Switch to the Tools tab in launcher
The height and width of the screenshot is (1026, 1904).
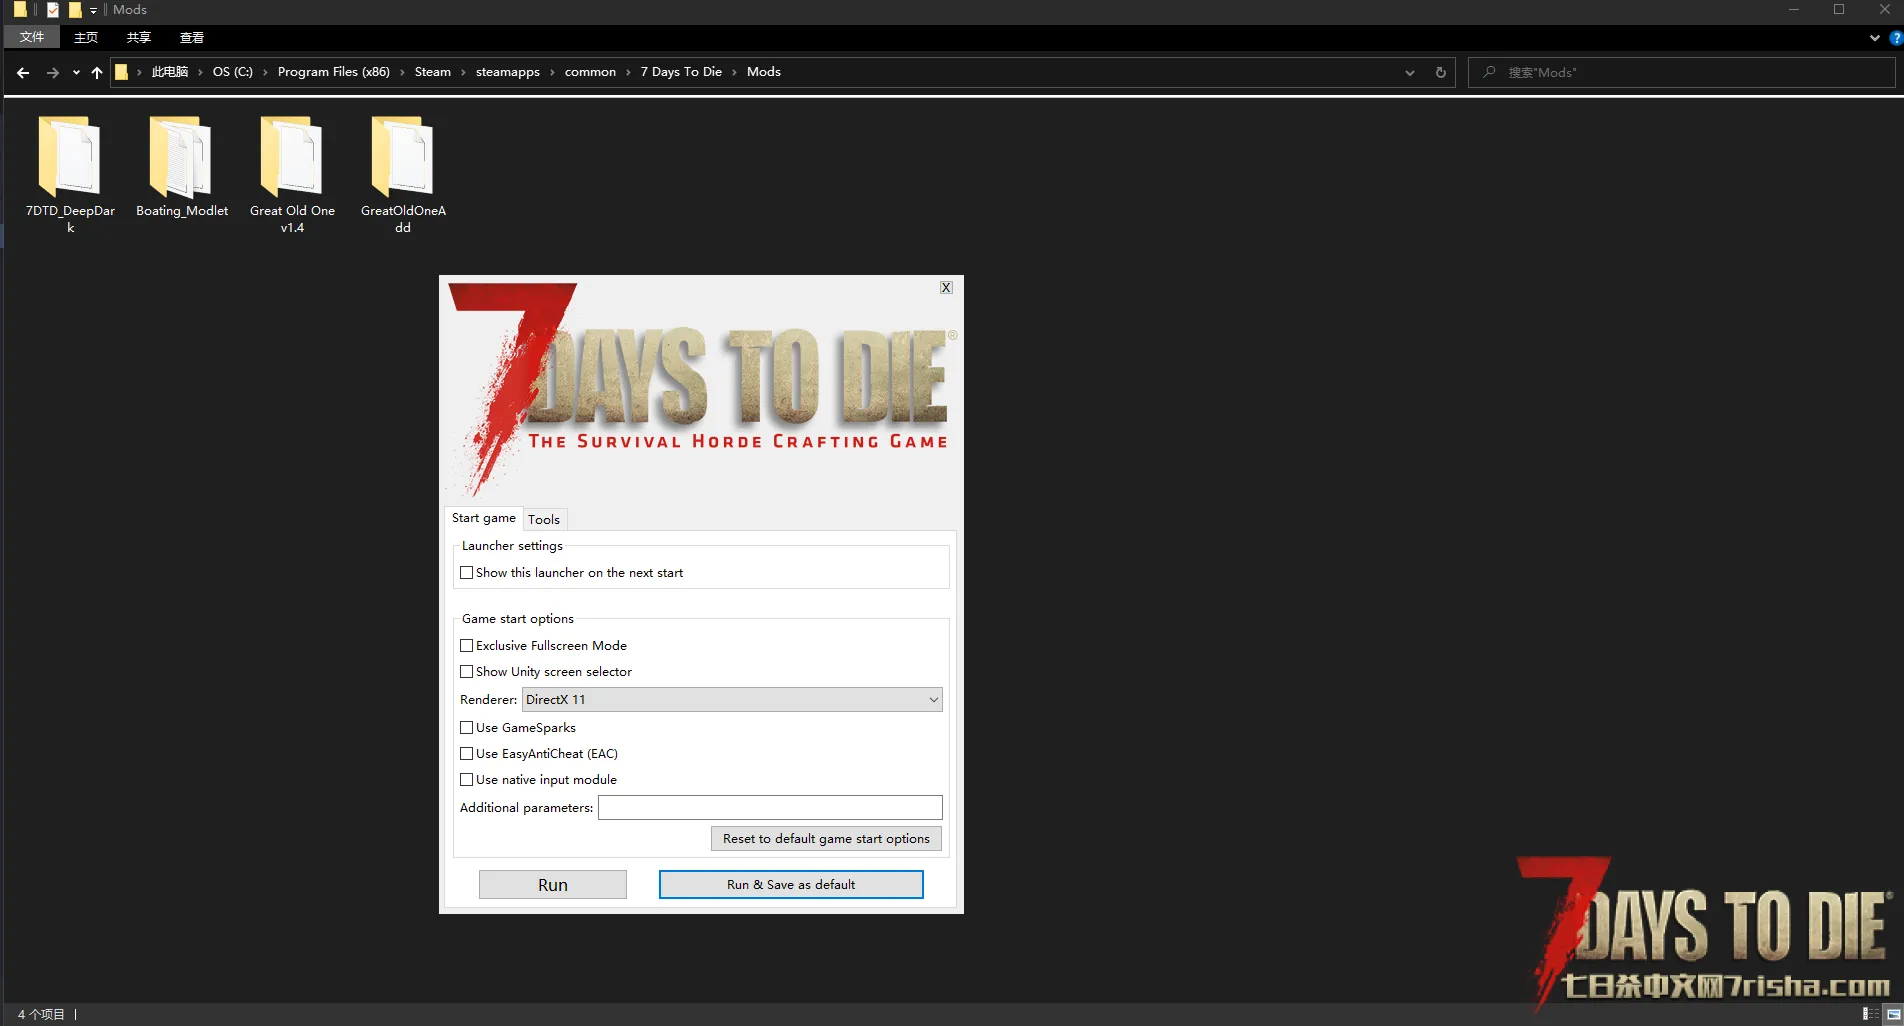click(x=544, y=519)
